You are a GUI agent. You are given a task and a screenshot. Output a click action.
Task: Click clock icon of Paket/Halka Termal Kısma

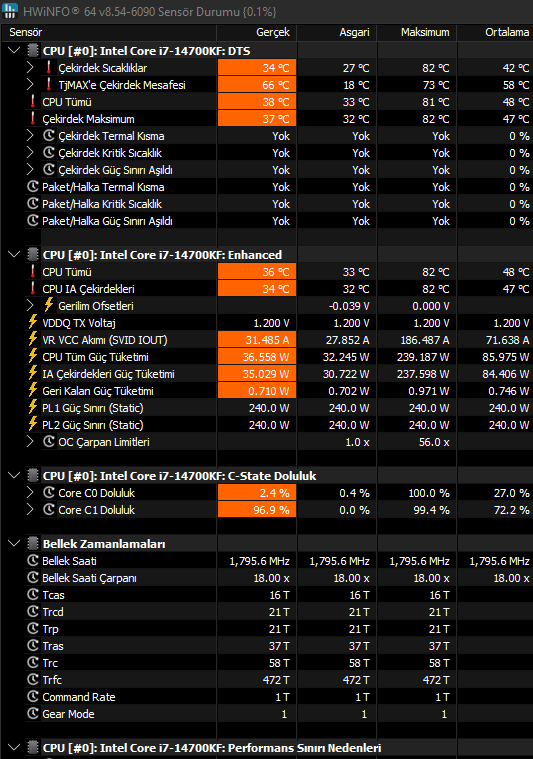[32, 186]
